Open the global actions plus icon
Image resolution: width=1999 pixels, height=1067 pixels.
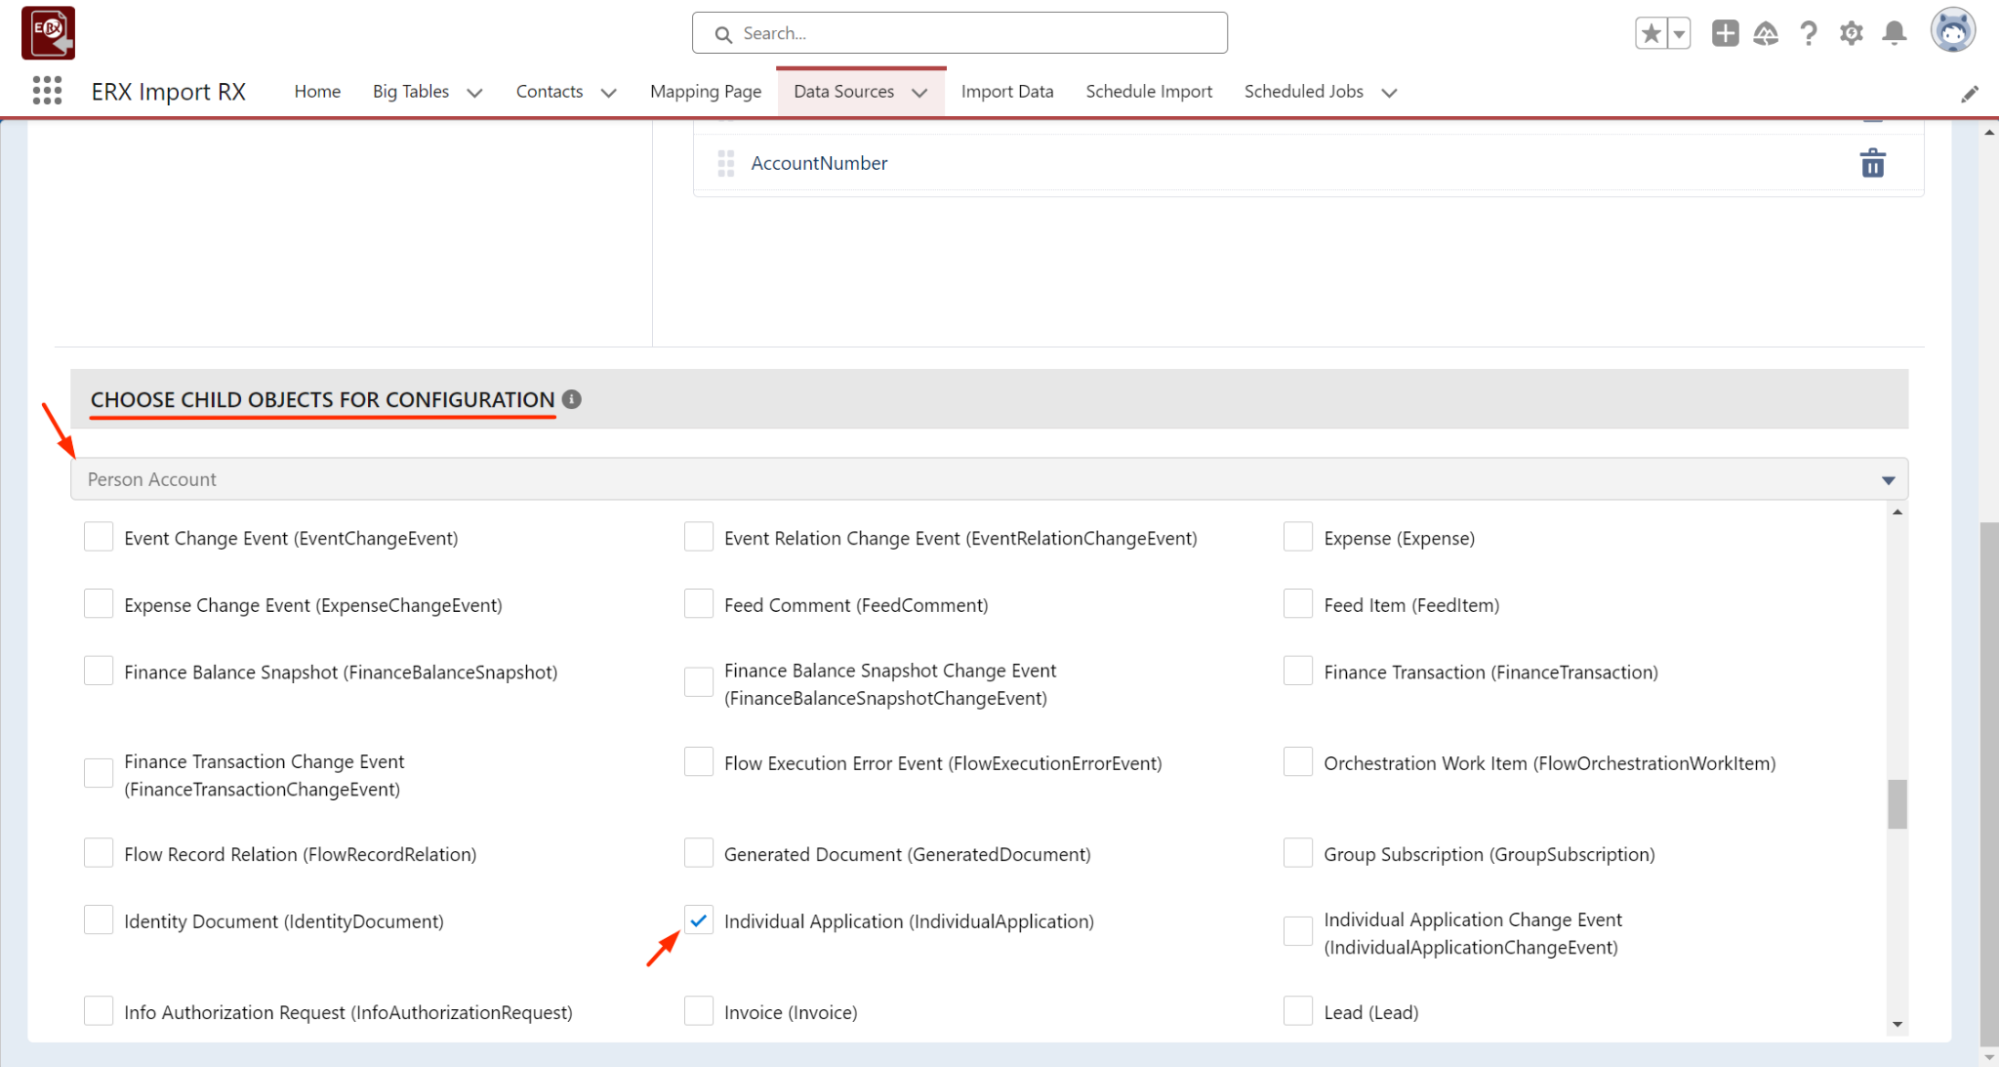click(1725, 33)
